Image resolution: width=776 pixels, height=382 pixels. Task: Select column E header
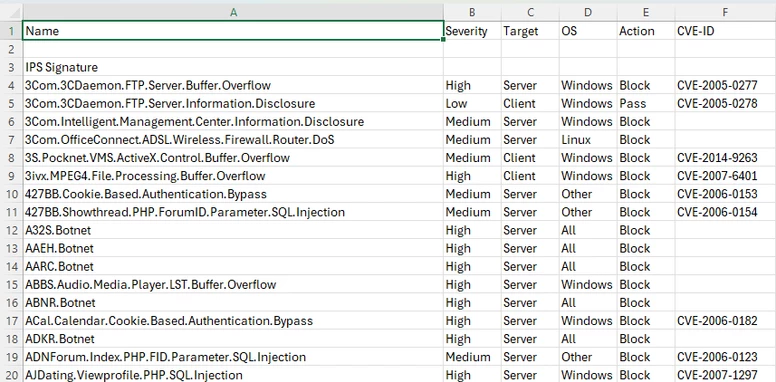[x=646, y=12]
